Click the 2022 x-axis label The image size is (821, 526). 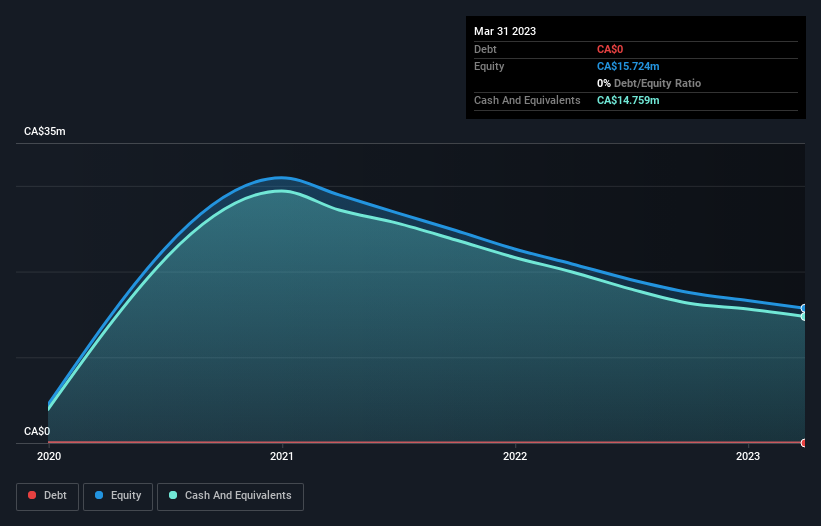point(515,456)
